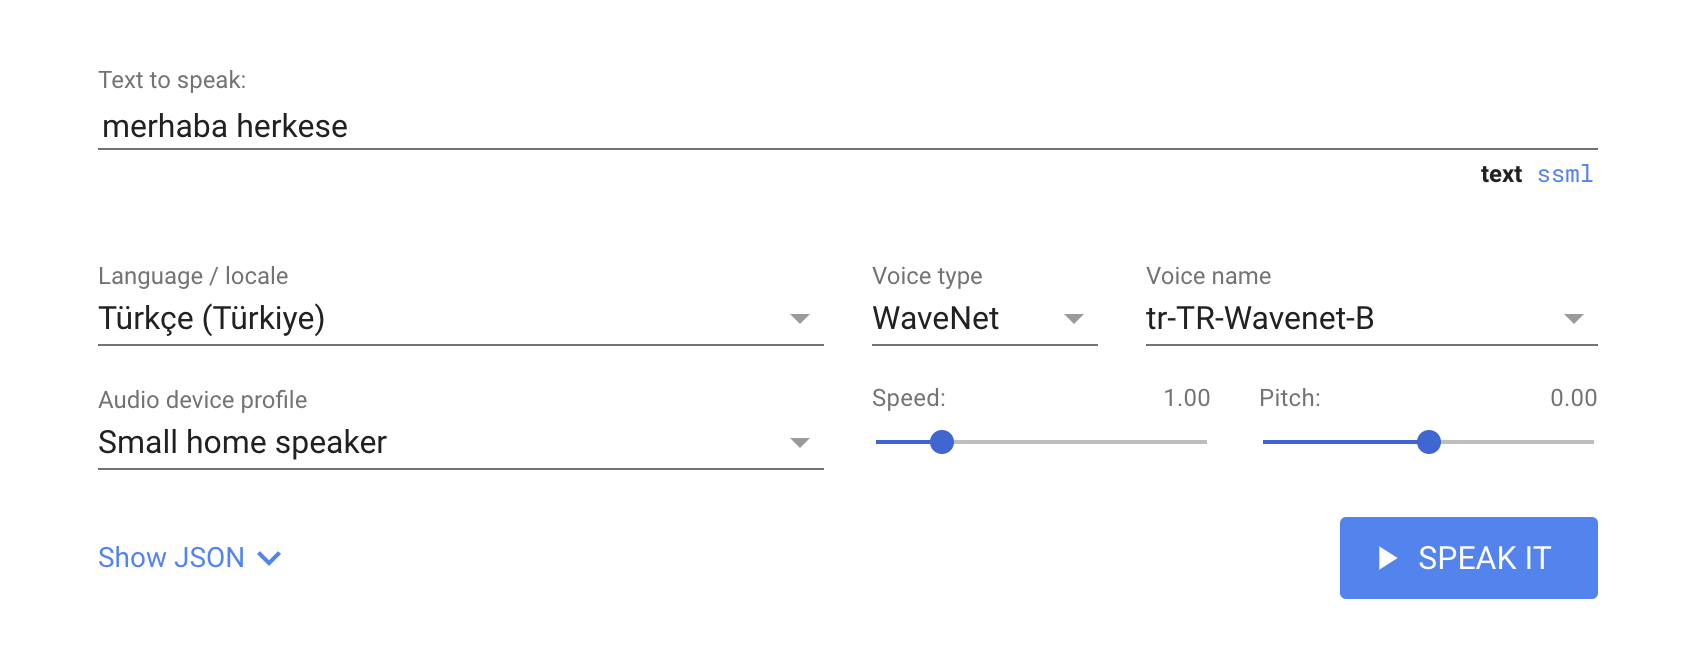The image size is (1686, 650).
Task: Click the Voice type dropdown arrow
Action: [1074, 319]
